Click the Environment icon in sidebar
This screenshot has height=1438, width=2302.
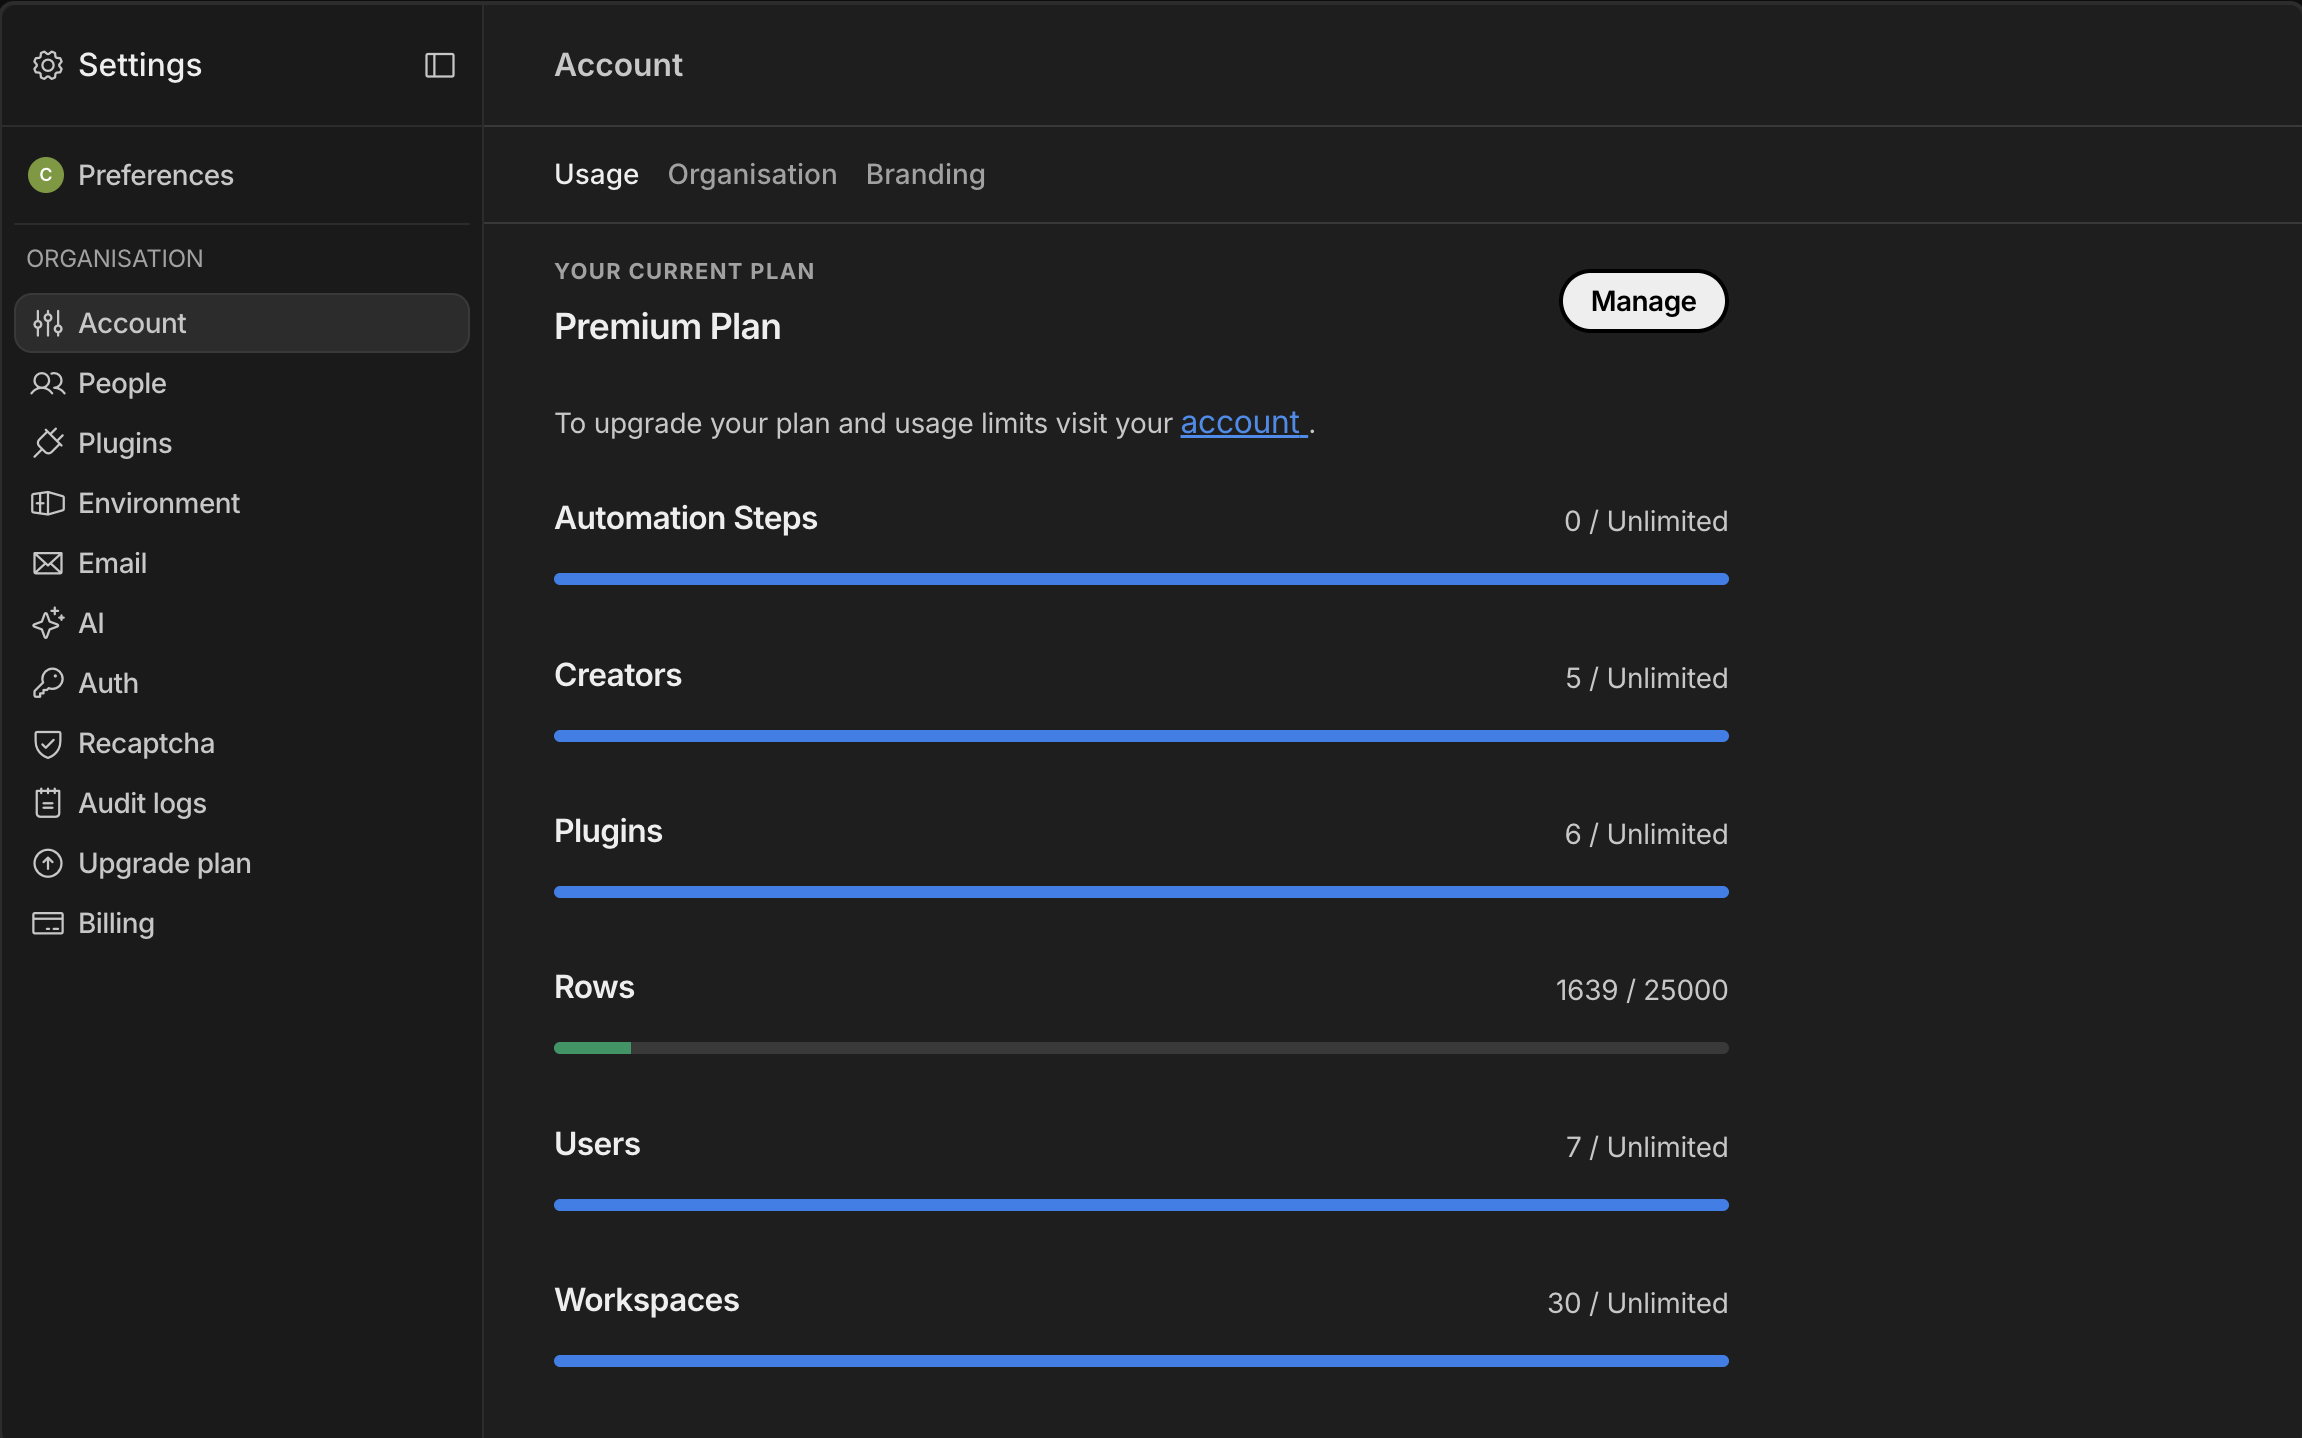47,503
